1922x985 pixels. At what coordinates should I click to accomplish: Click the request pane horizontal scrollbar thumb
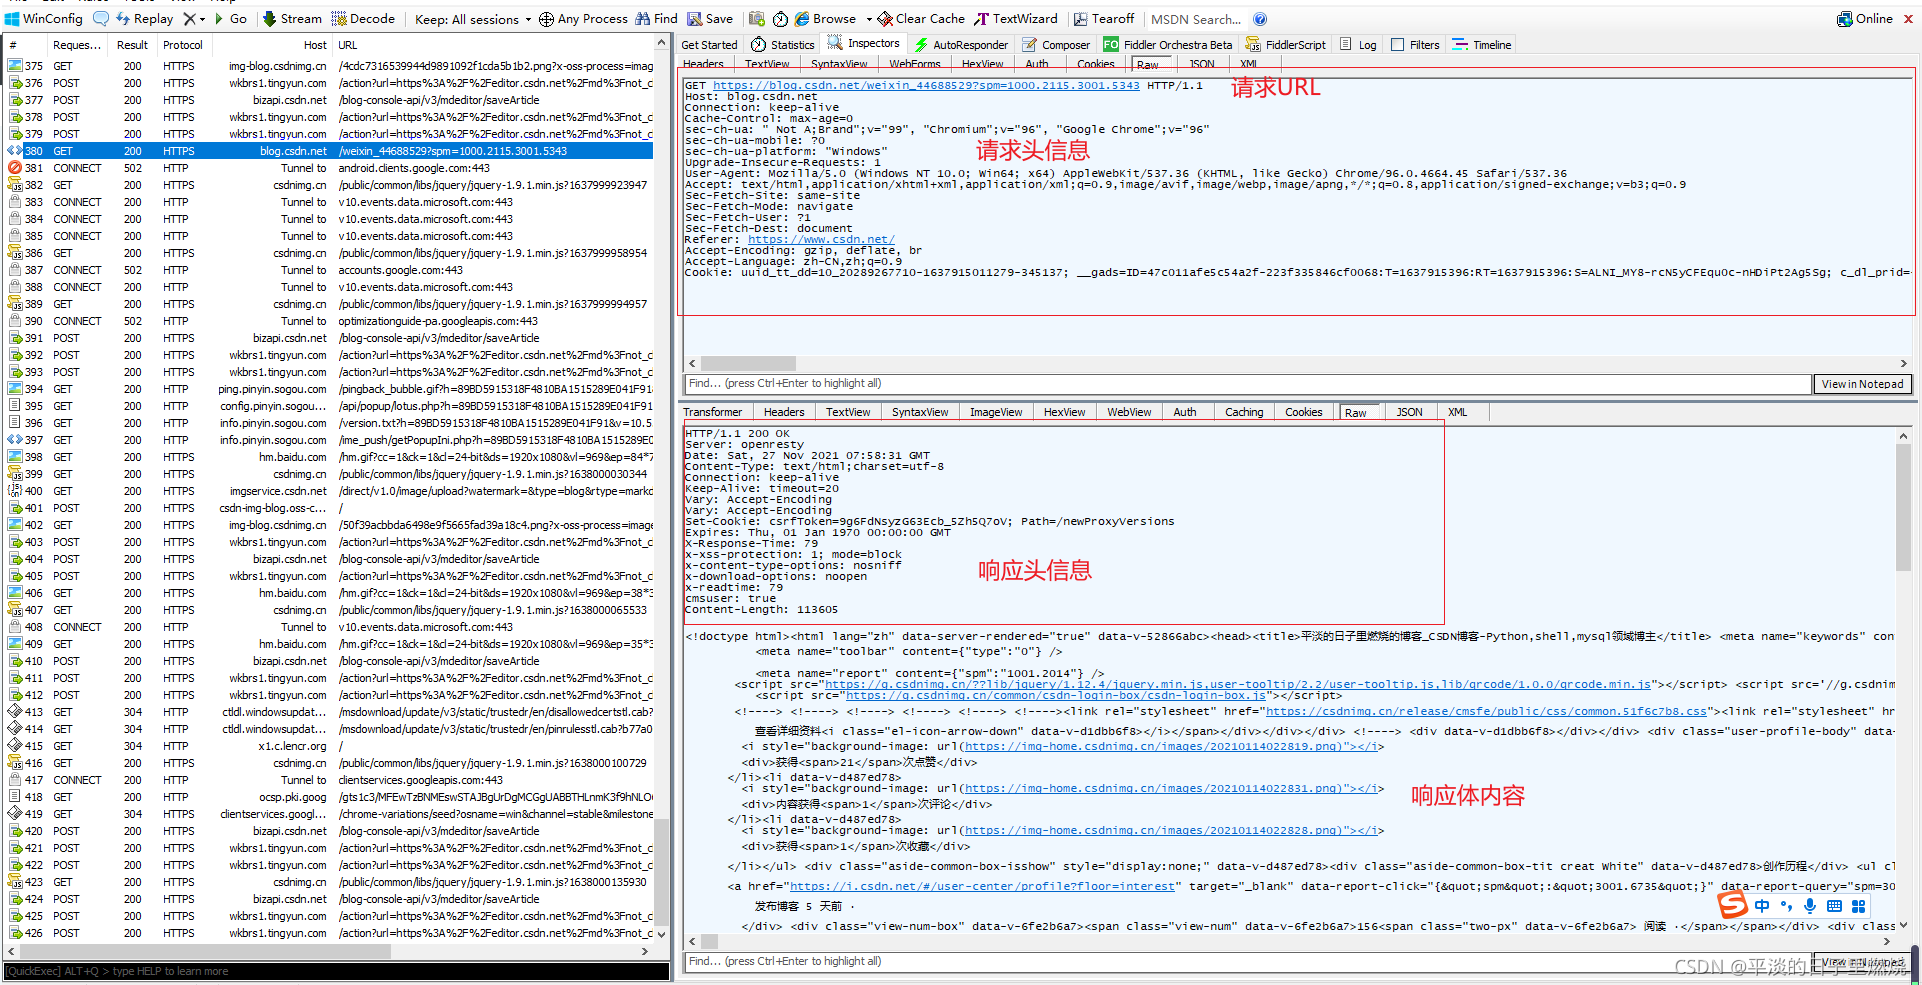click(748, 363)
